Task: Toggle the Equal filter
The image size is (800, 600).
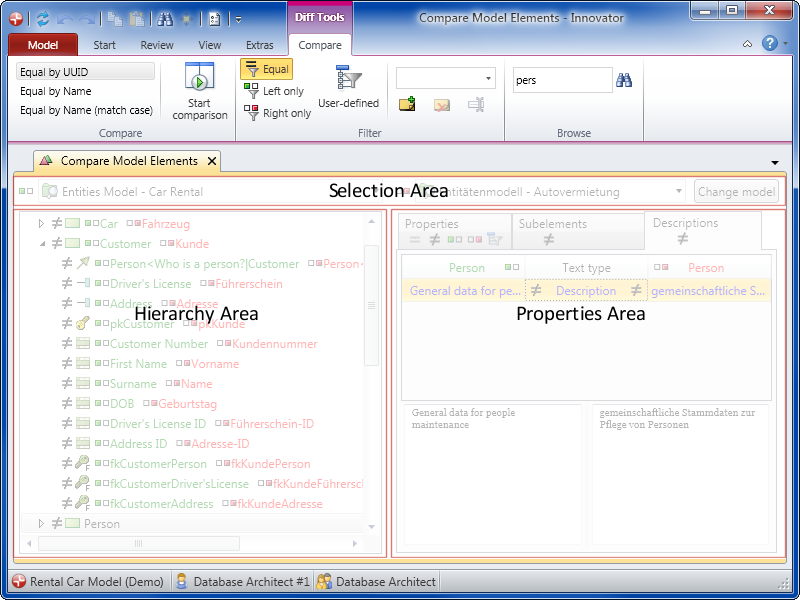Action: (266, 69)
